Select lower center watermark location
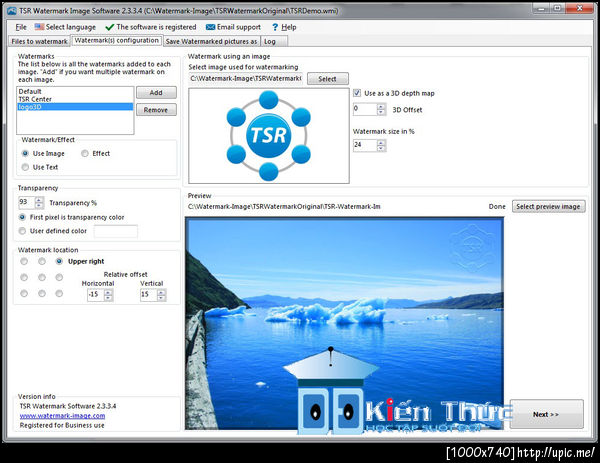Viewport: 600px width, 463px height. [42, 293]
